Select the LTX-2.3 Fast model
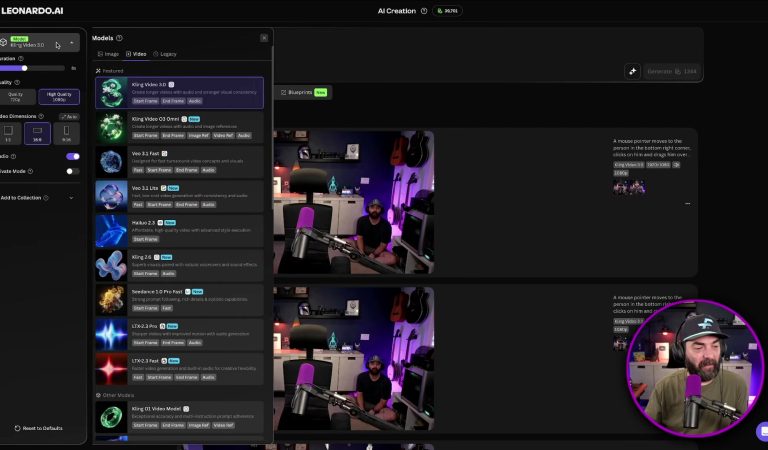This screenshot has width=768, height=450. [x=179, y=369]
